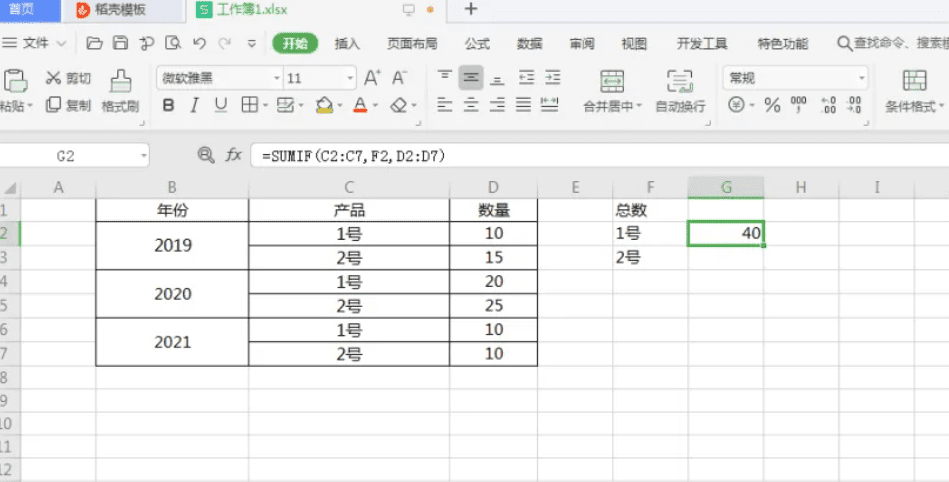
Task: Click the clear format eraser icon
Action: (x=398, y=105)
